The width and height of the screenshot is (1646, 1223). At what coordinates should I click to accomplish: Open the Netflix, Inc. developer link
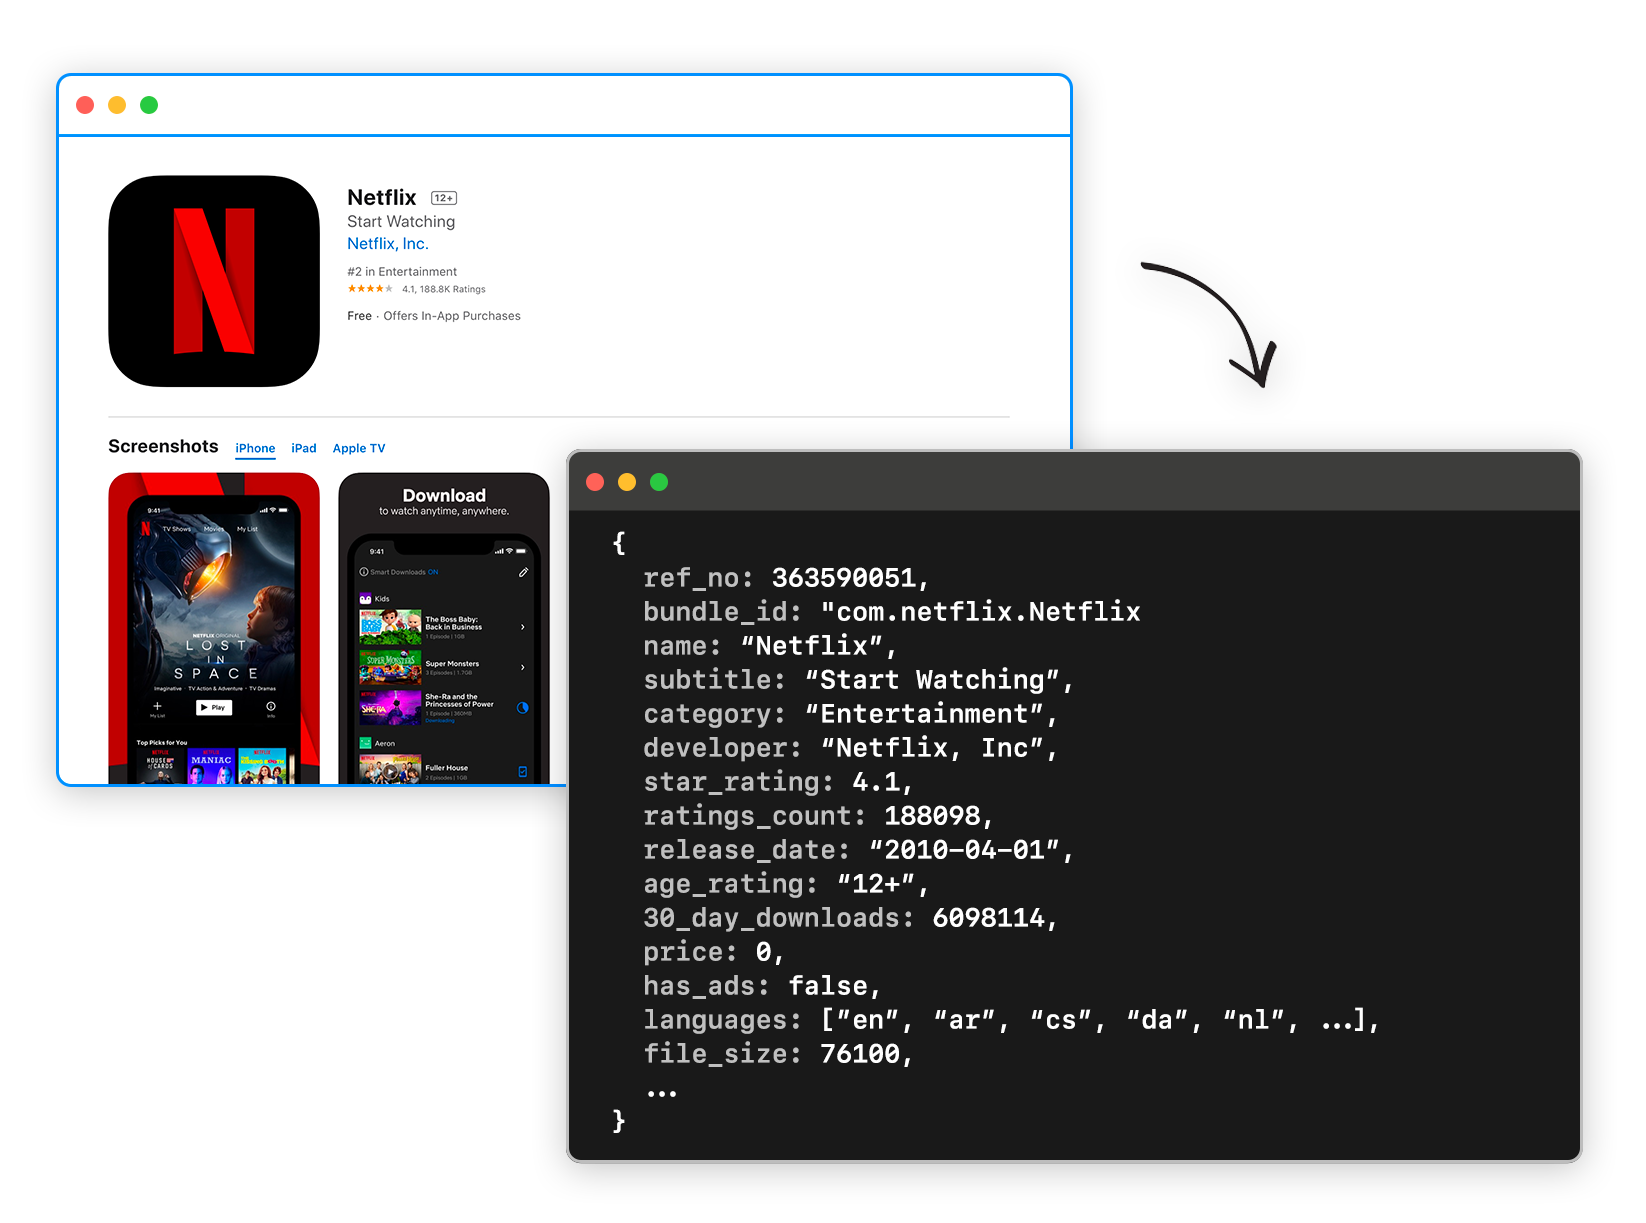pos(387,243)
